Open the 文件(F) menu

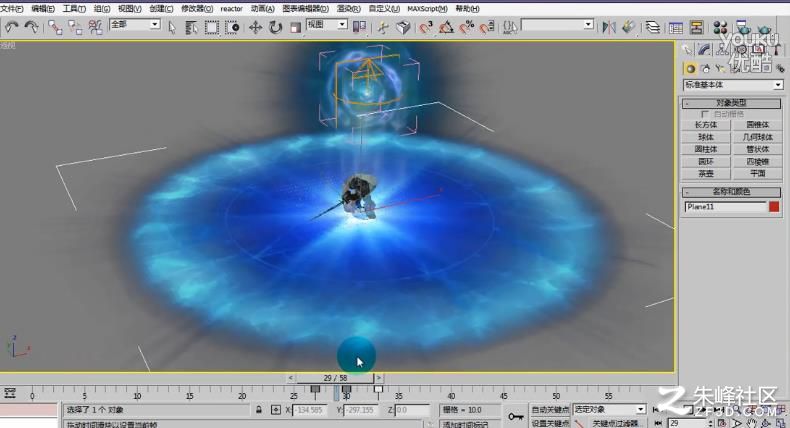[12, 9]
